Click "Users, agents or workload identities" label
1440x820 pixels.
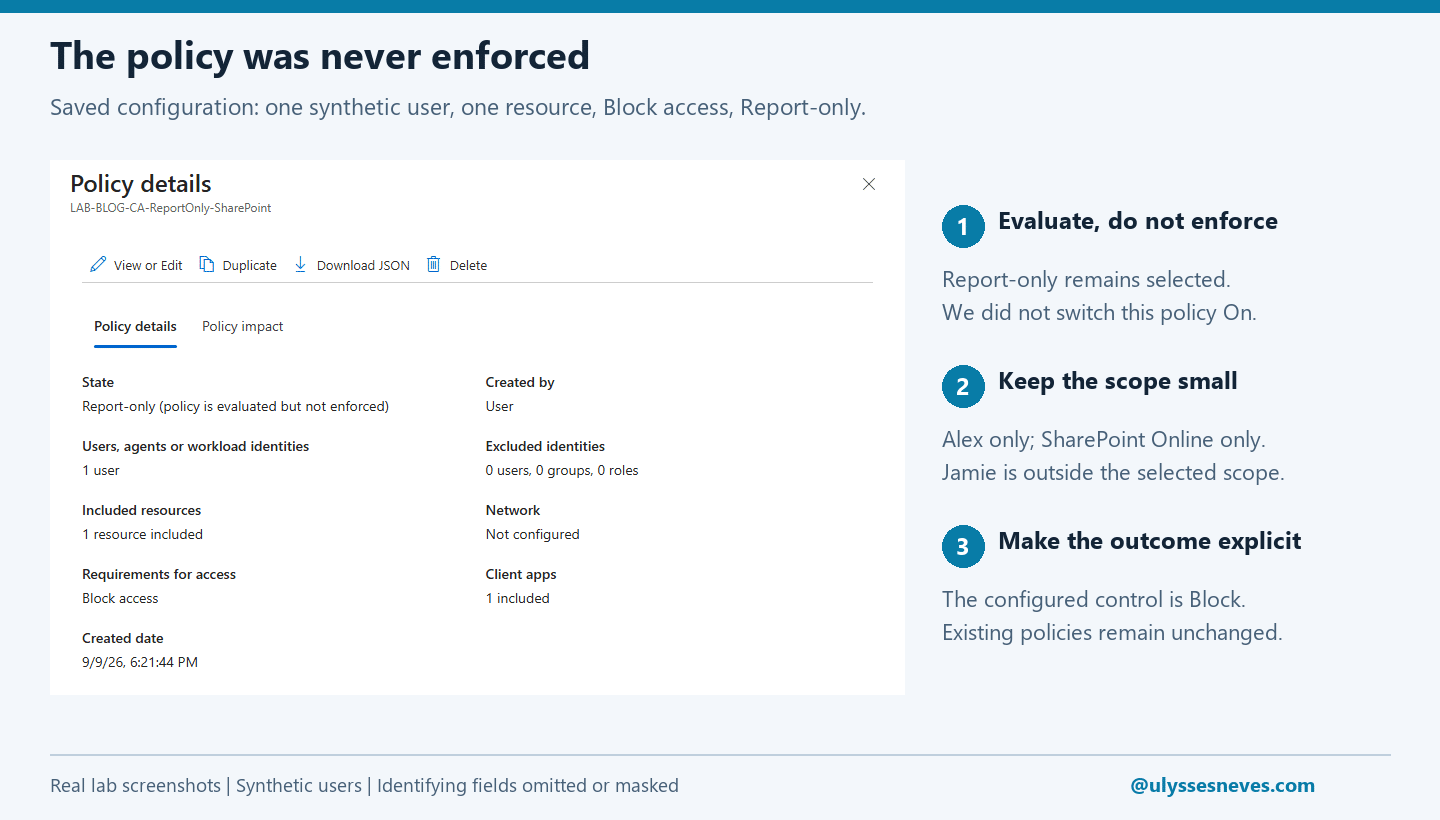click(196, 446)
